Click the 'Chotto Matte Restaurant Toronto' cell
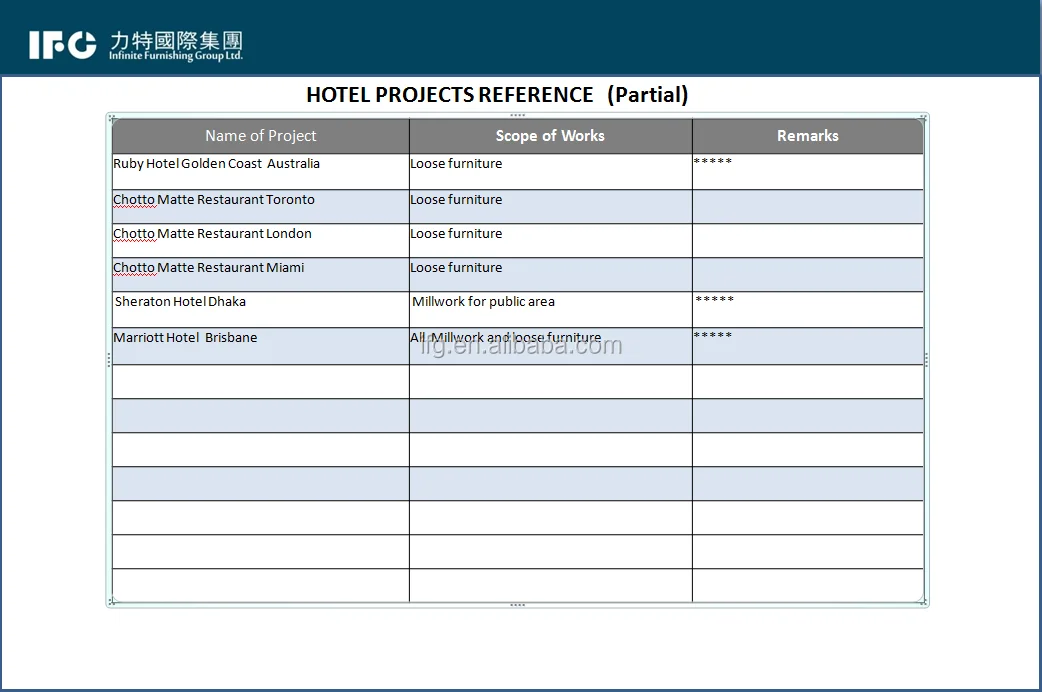This screenshot has width=1042, height=692. tap(214, 200)
